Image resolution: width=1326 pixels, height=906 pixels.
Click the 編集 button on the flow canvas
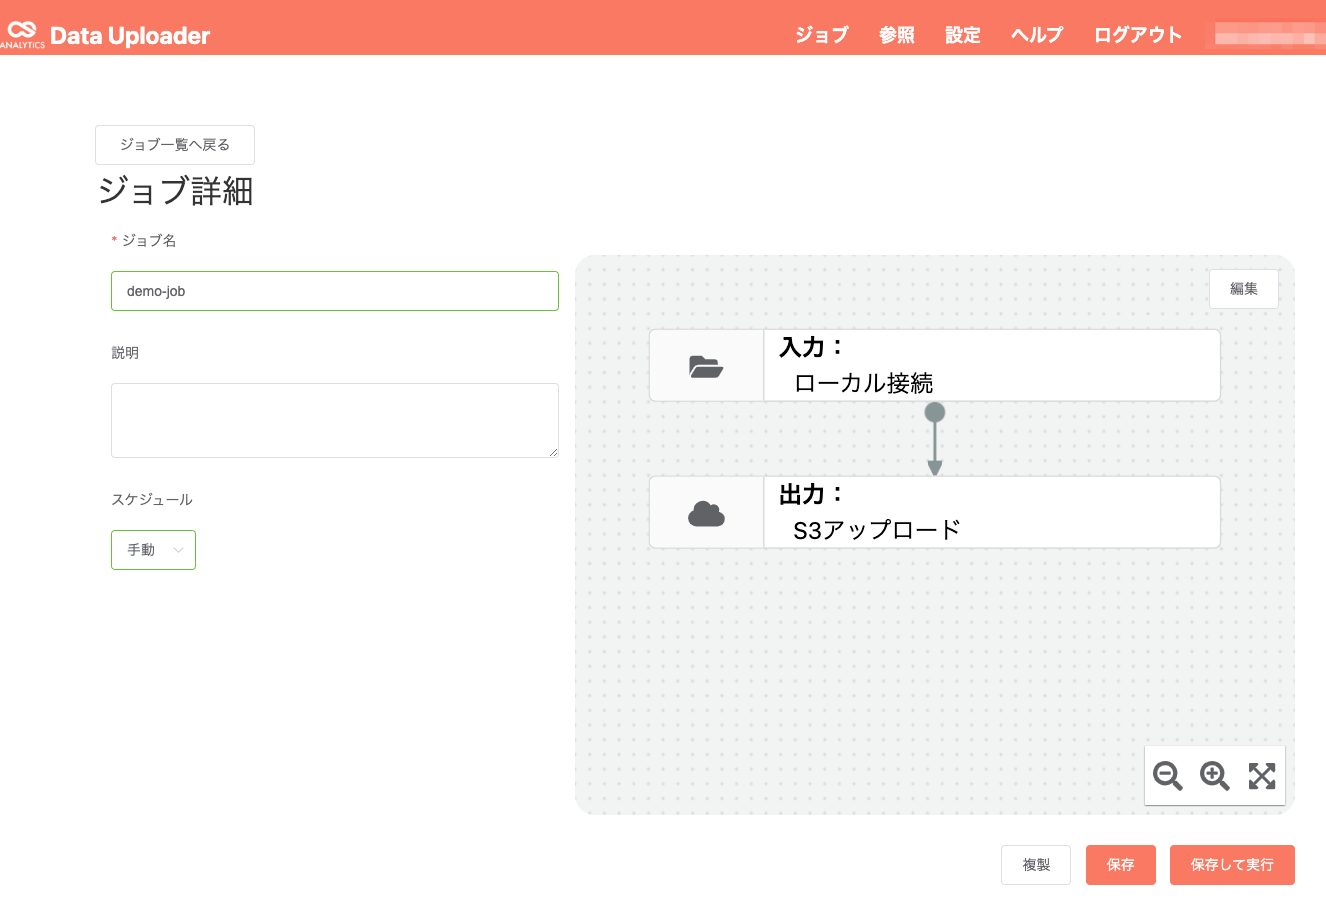[x=1243, y=288]
